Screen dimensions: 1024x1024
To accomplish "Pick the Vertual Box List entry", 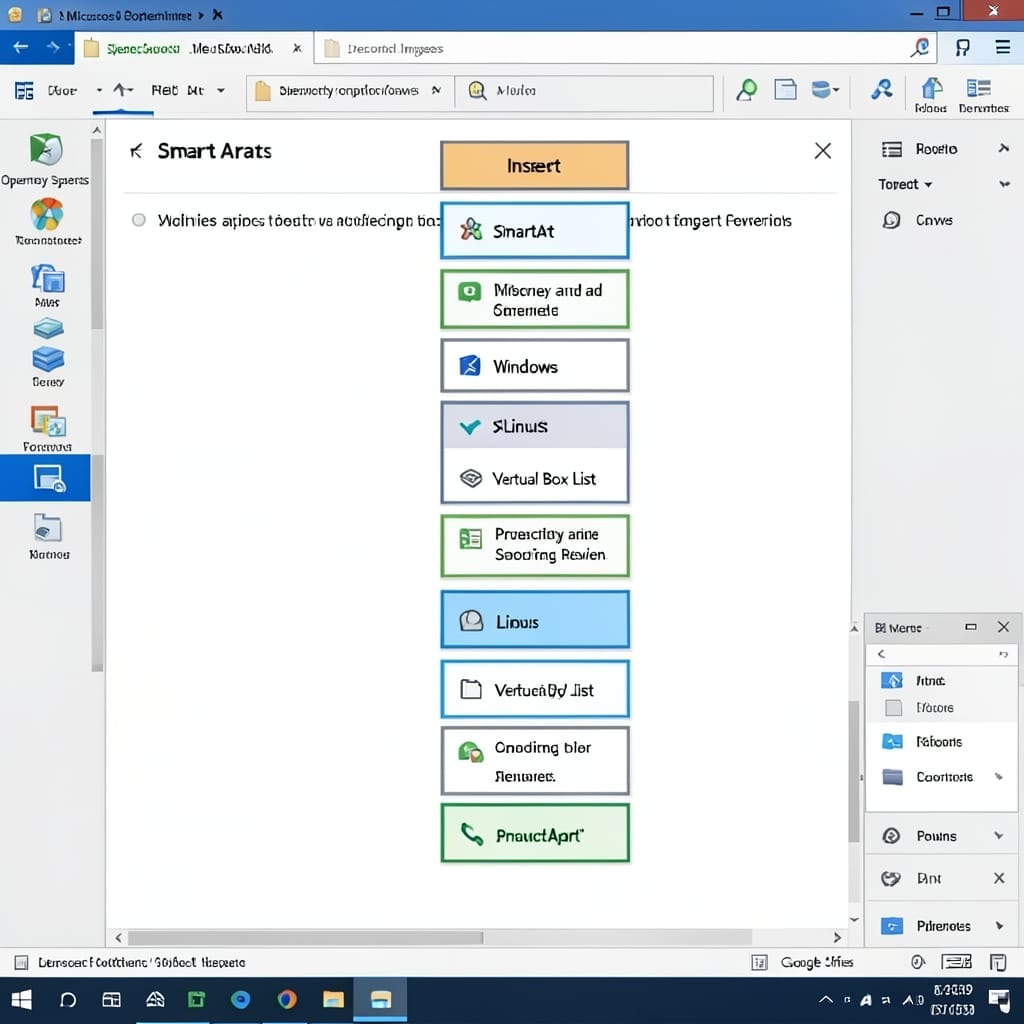I will (x=534, y=478).
